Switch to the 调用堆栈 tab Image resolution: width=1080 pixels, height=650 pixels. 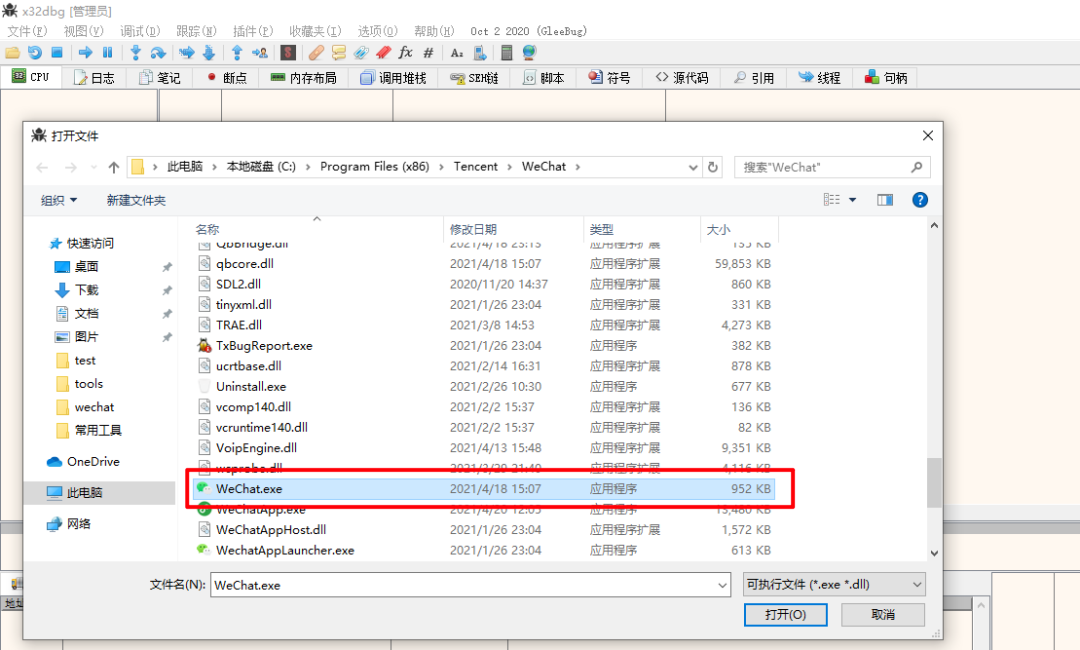point(393,78)
